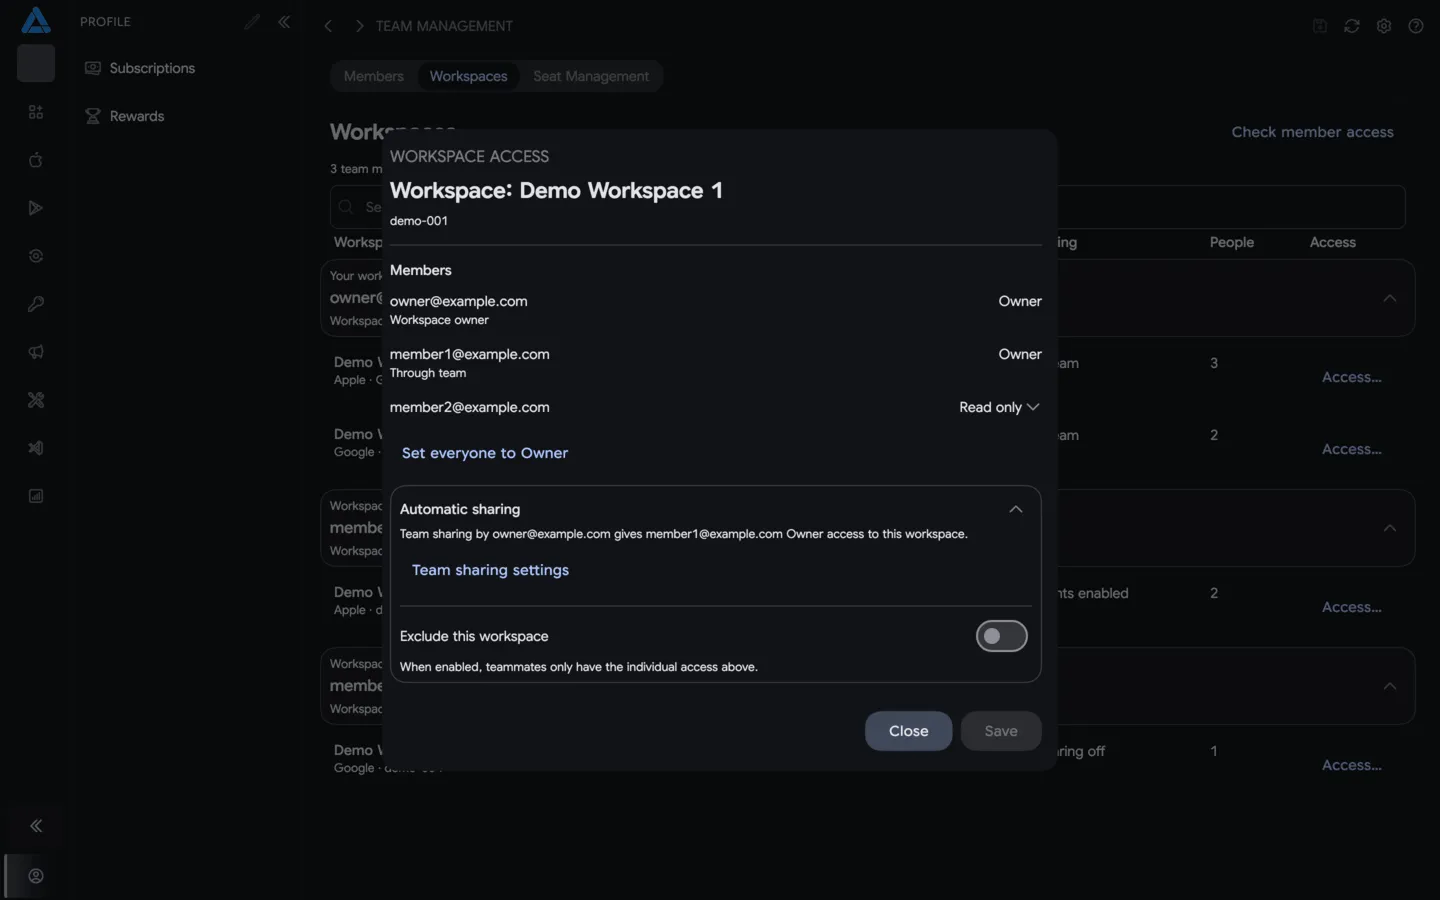
Task: Open settings via the gear icon
Action: (1384, 26)
